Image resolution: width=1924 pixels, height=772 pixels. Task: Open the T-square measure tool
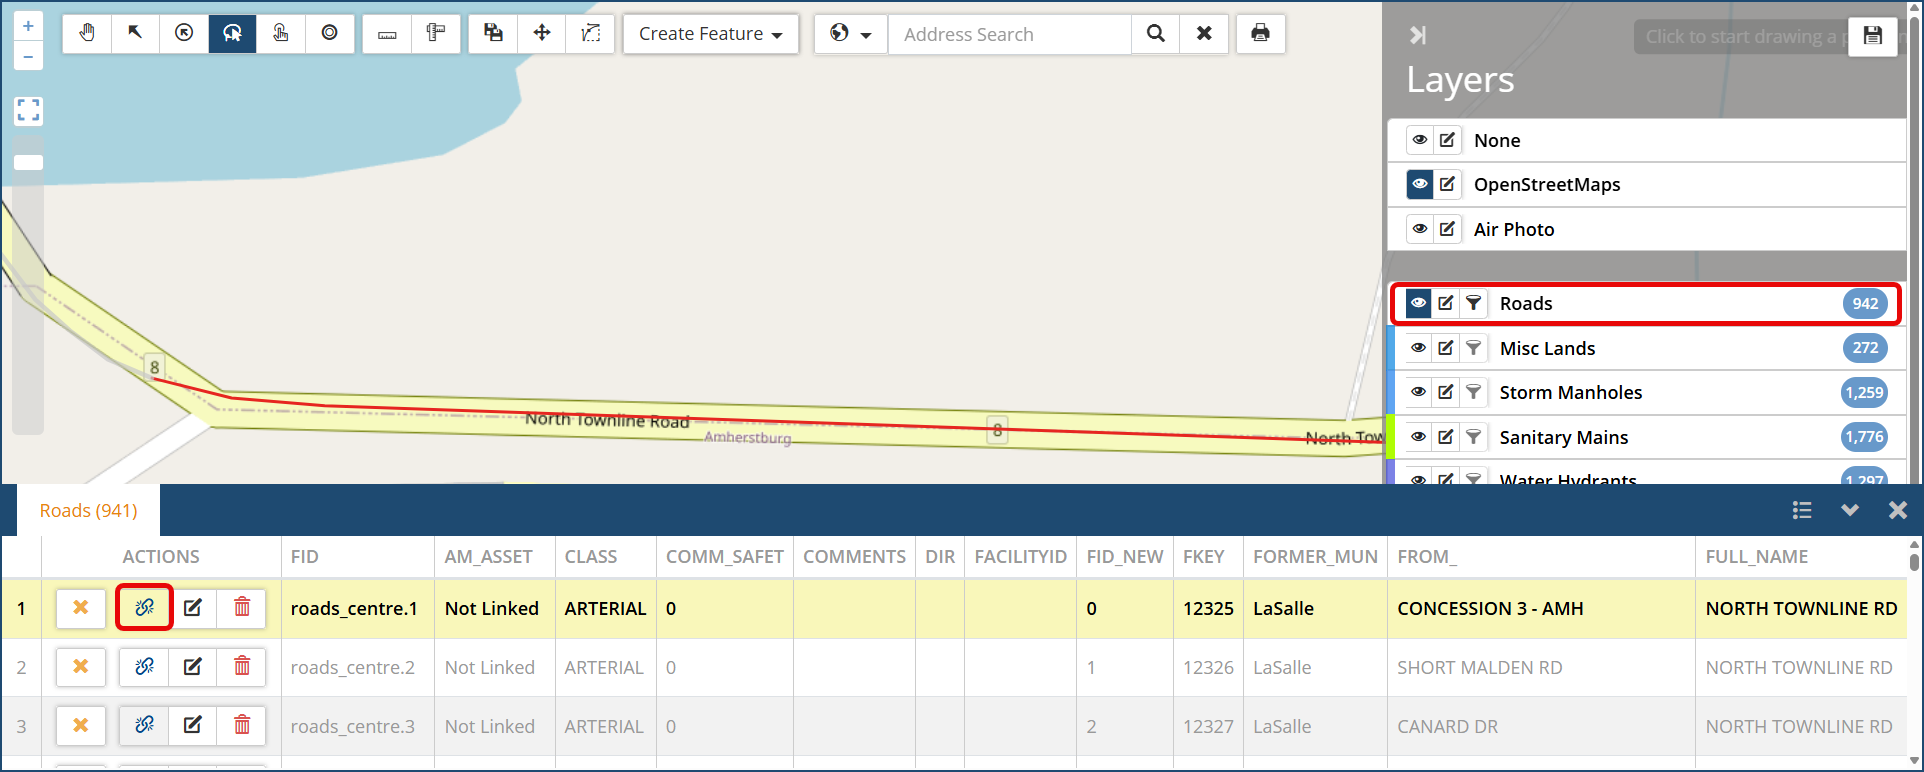[436, 33]
